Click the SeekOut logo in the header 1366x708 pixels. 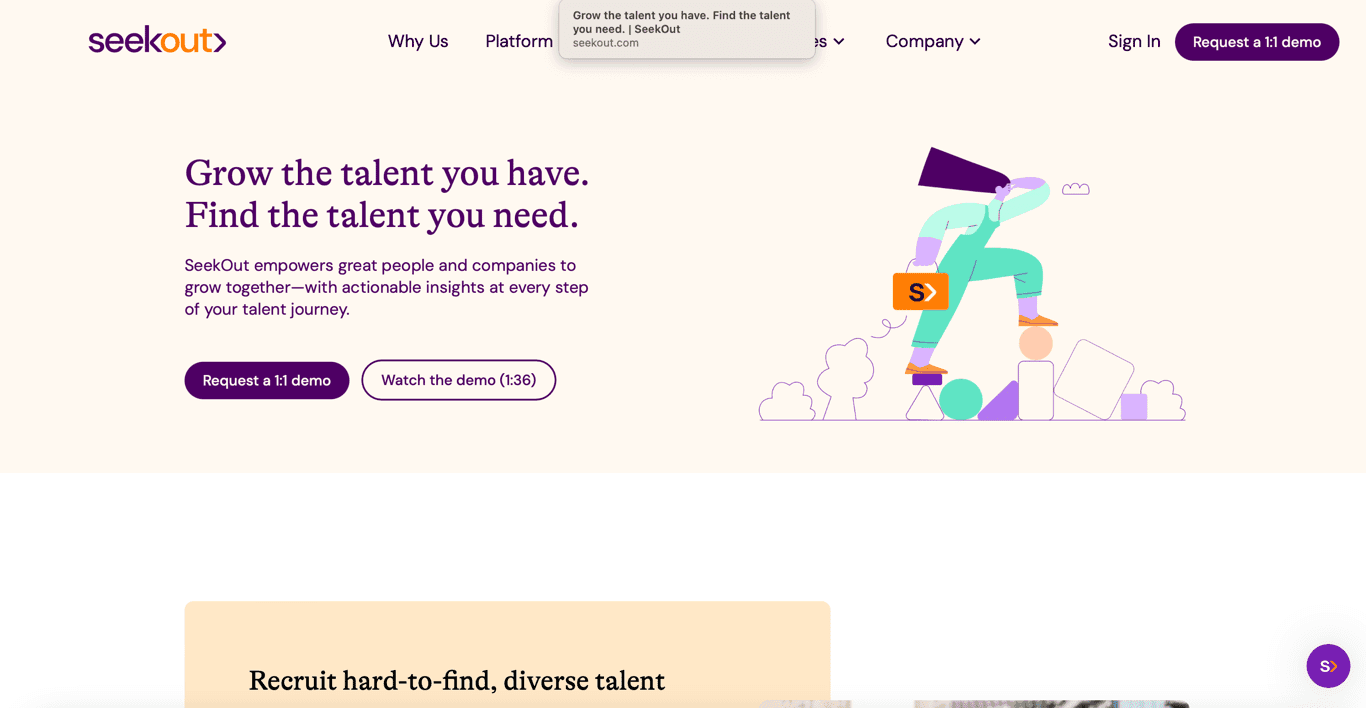(x=157, y=41)
